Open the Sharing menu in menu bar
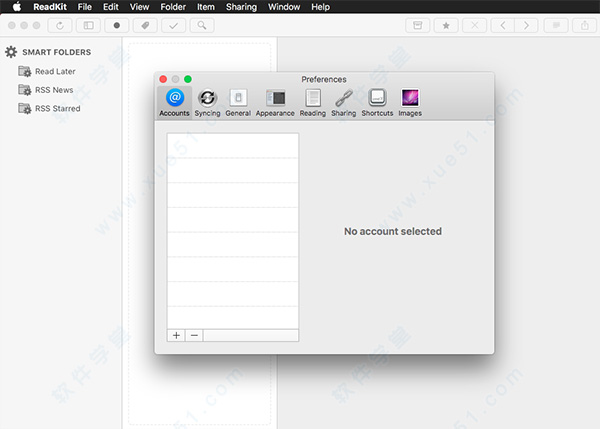The width and height of the screenshot is (600, 429). tap(241, 7)
